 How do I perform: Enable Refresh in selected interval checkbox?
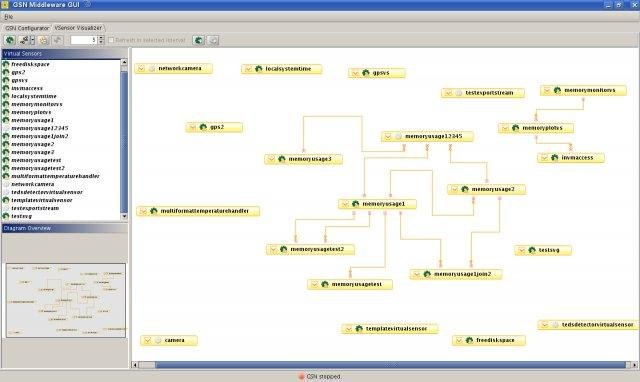pos(111,40)
